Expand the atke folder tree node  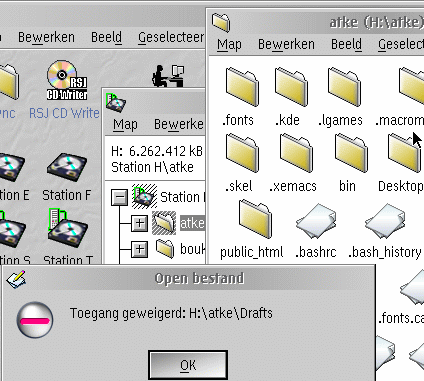(x=139, y=223)
